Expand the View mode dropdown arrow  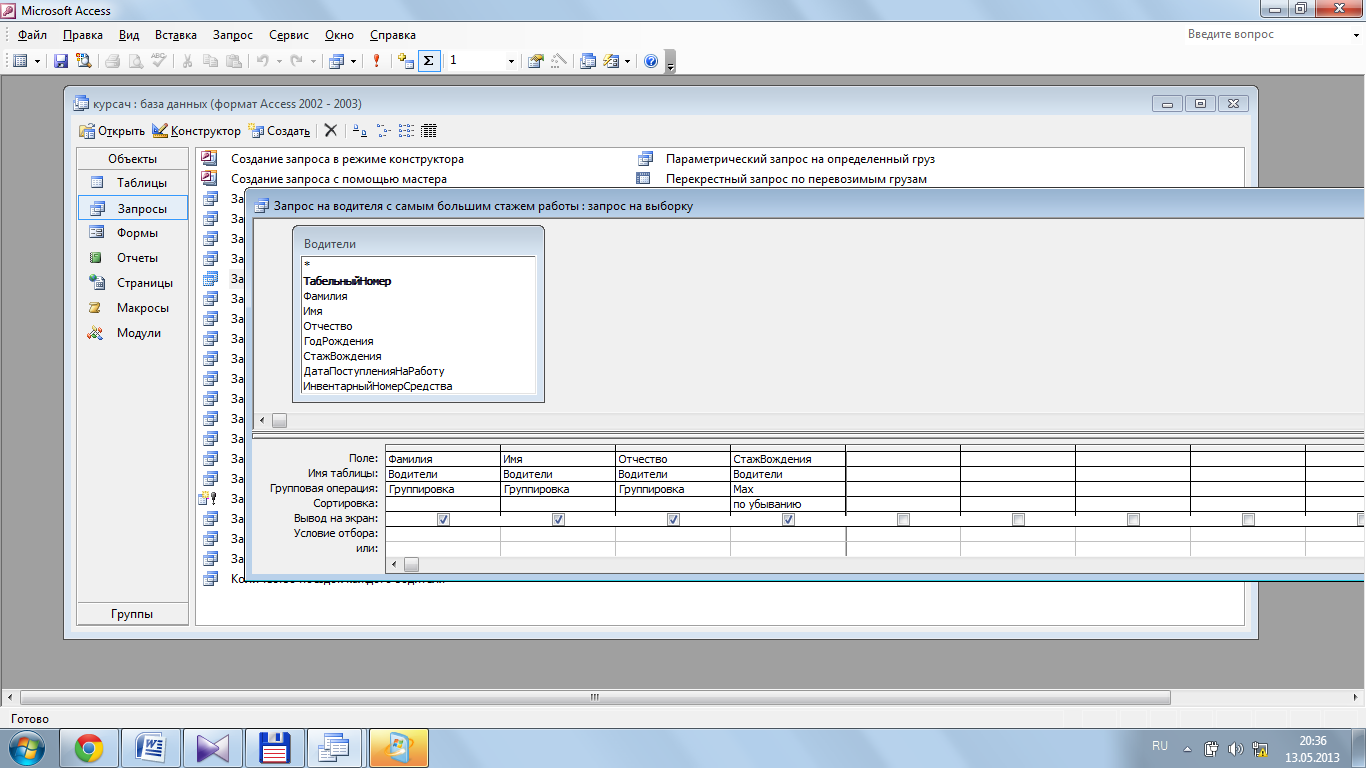click(x=37, y=61)
